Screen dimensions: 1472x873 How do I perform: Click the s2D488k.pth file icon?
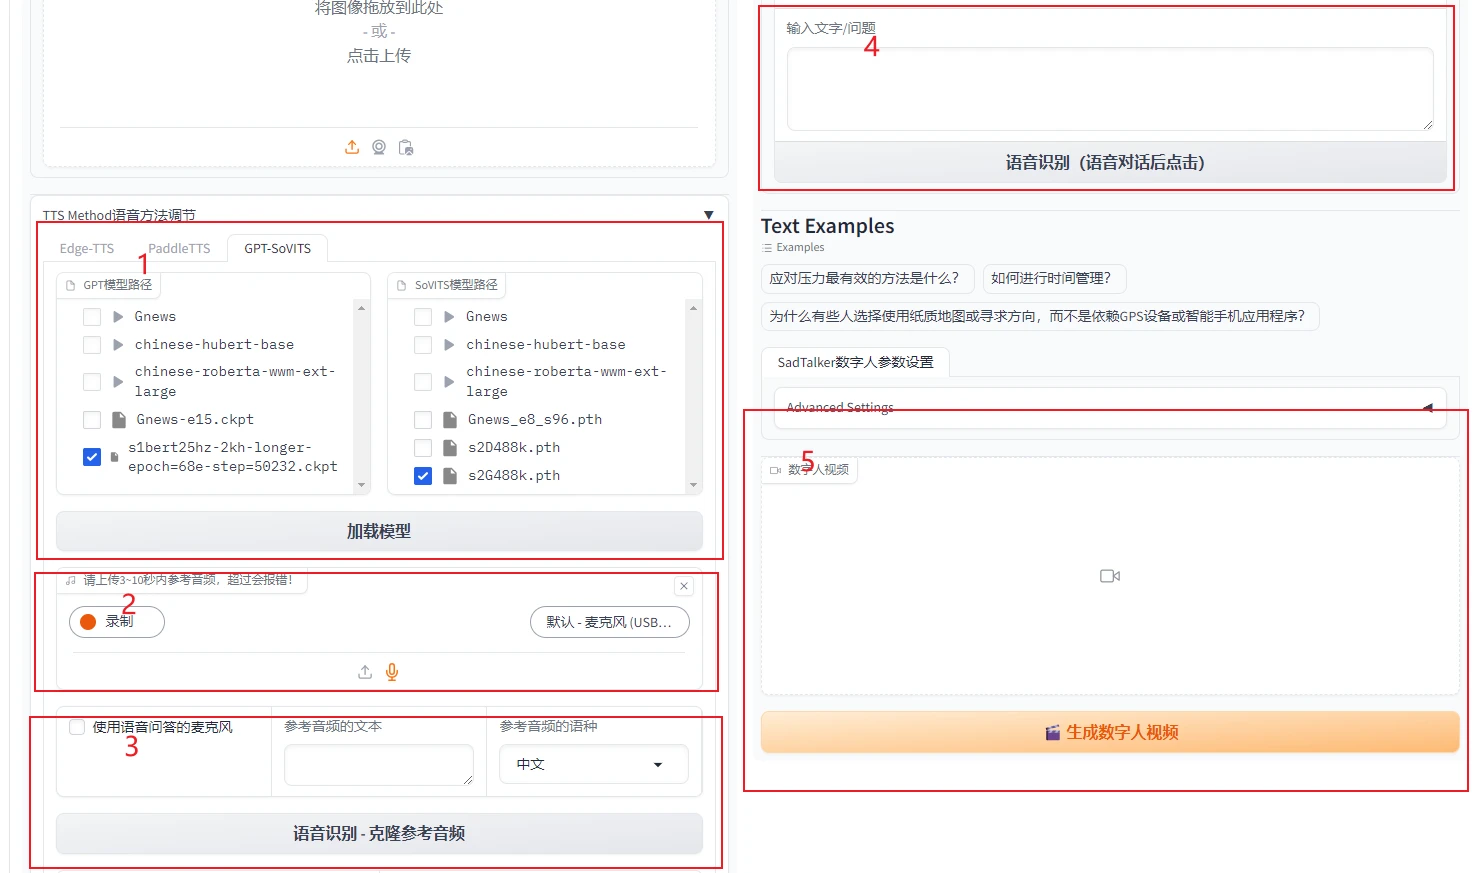[450, 447]
